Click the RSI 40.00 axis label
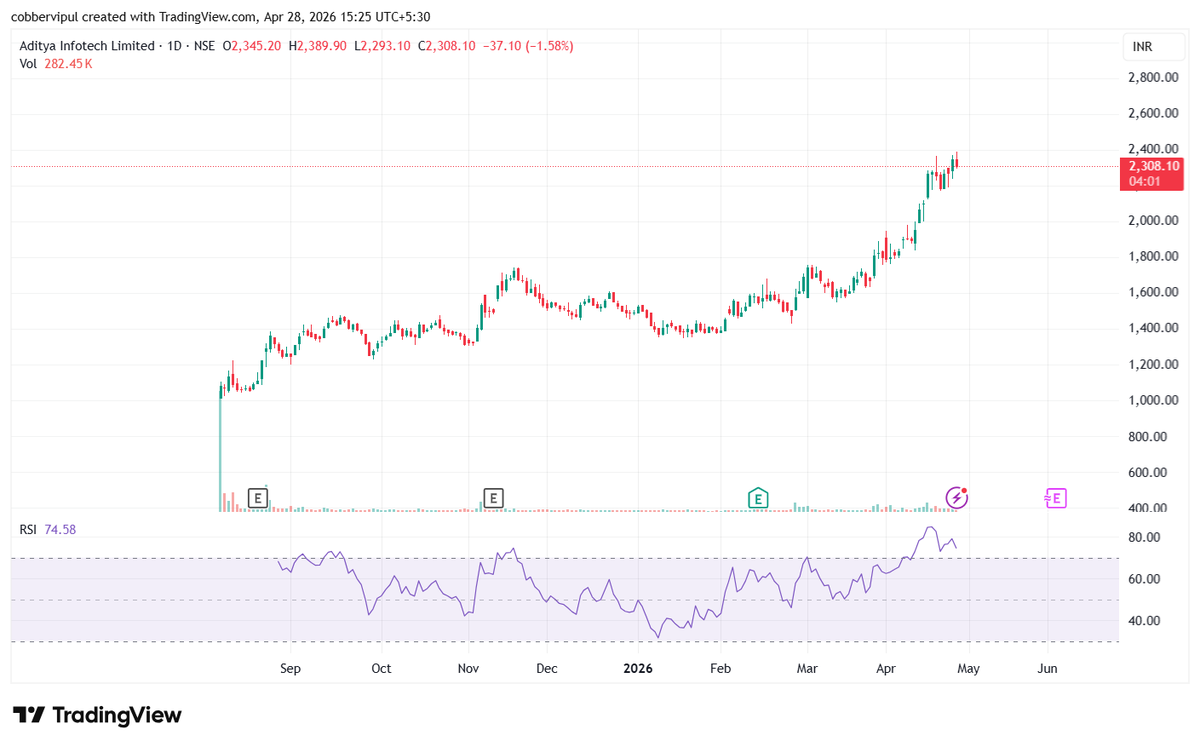This screenshot has width=1200, height=747. pos(1144,620)
